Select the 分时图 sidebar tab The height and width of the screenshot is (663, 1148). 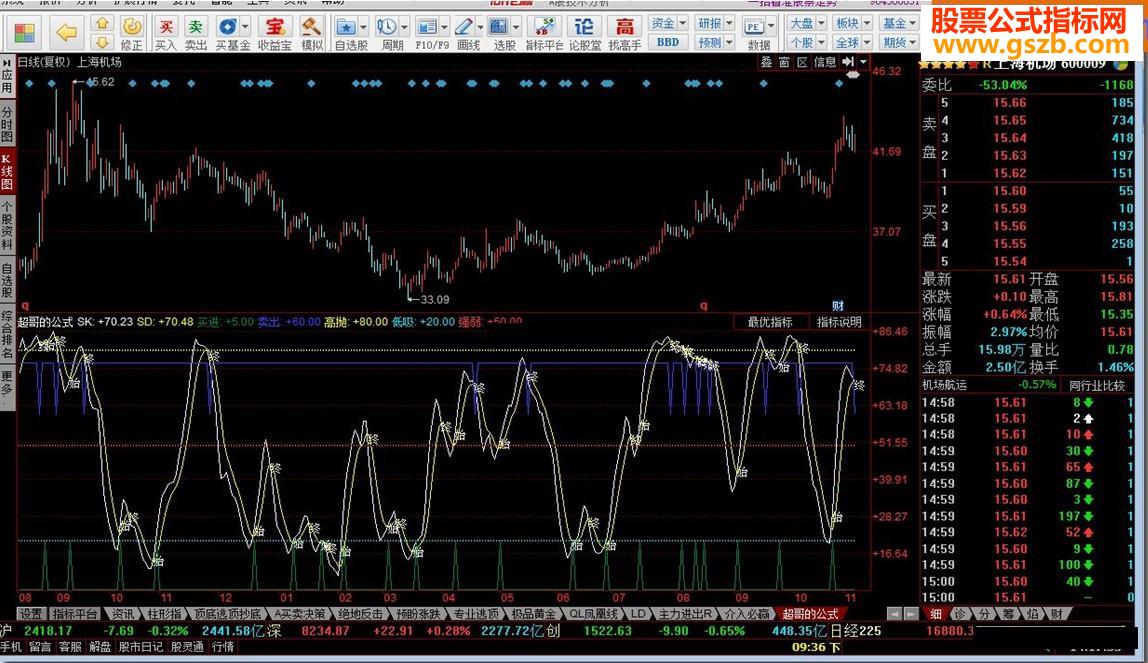pyautogui.click(x=7, y=124)
